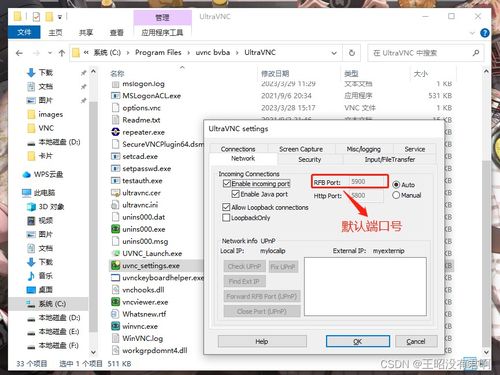This screenshot has width=500, height=375.
Task: Click the Cancel button
Action: [416, 341]
